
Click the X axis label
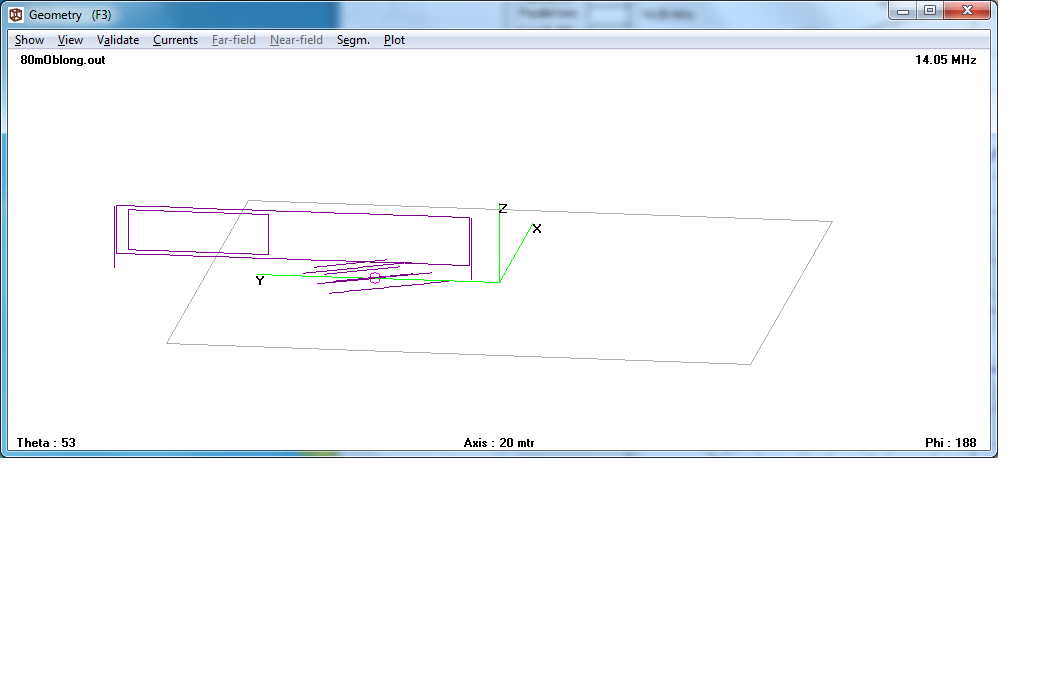537,228
